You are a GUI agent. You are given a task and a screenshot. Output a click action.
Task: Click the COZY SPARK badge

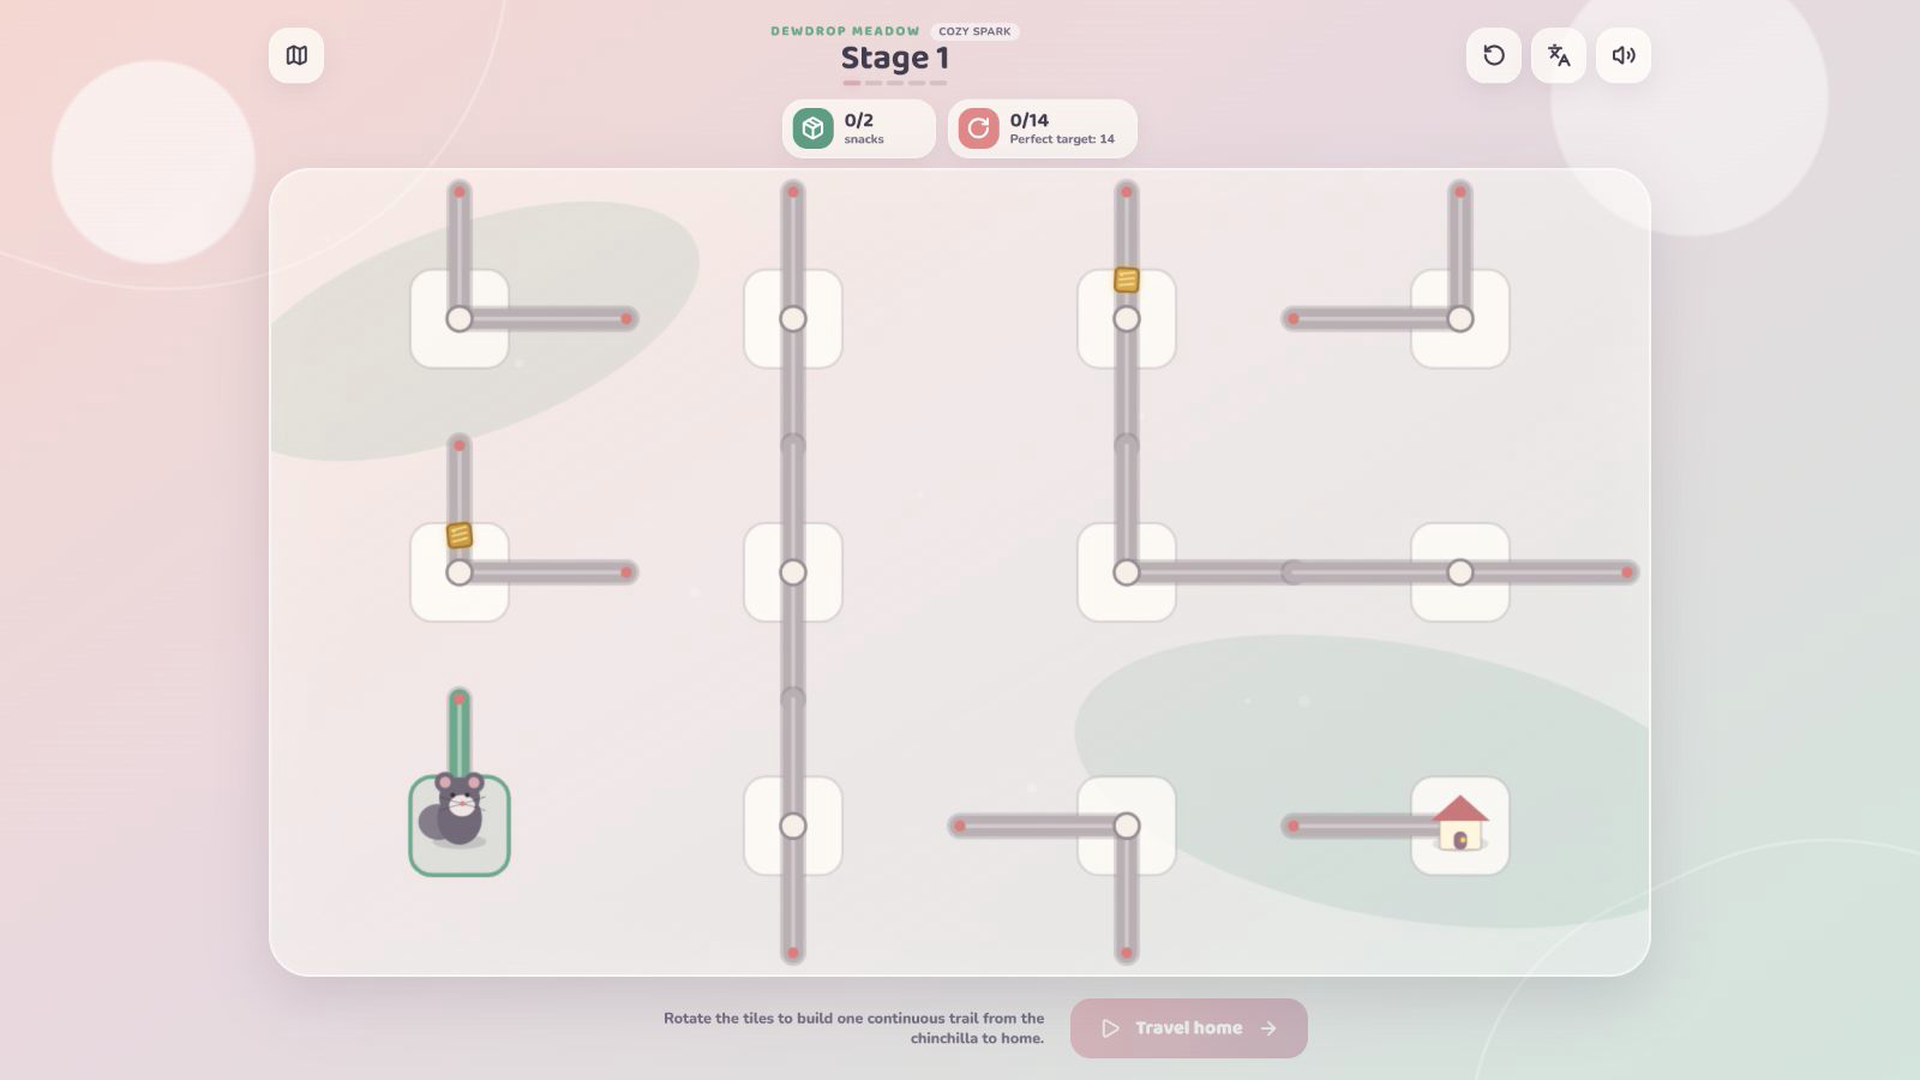click(x=975, y=31)
